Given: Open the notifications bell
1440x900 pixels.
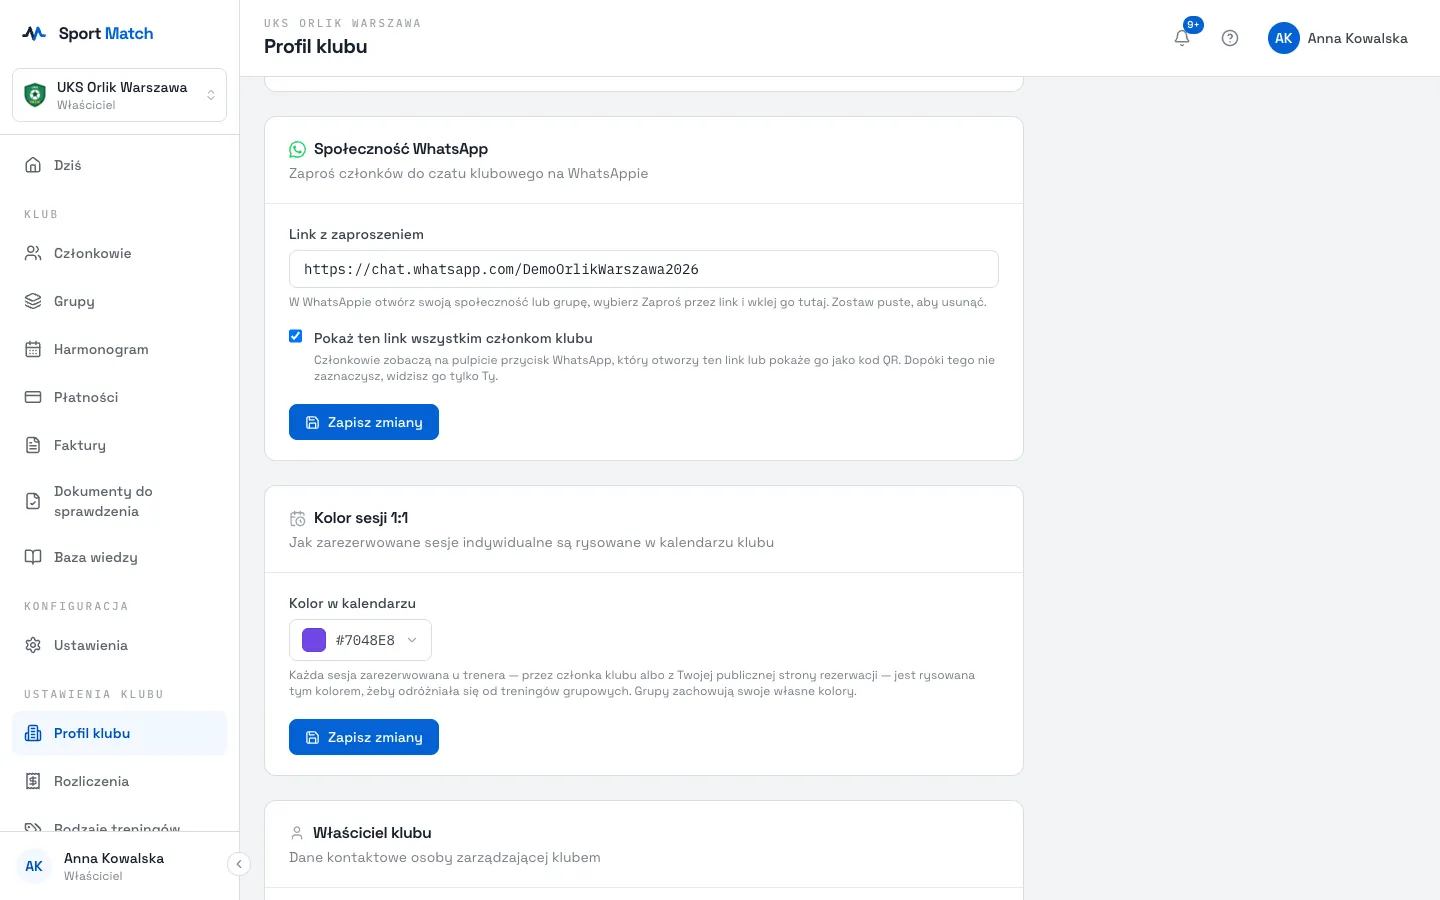Looking at the screenshot, I should (1182, 38).
